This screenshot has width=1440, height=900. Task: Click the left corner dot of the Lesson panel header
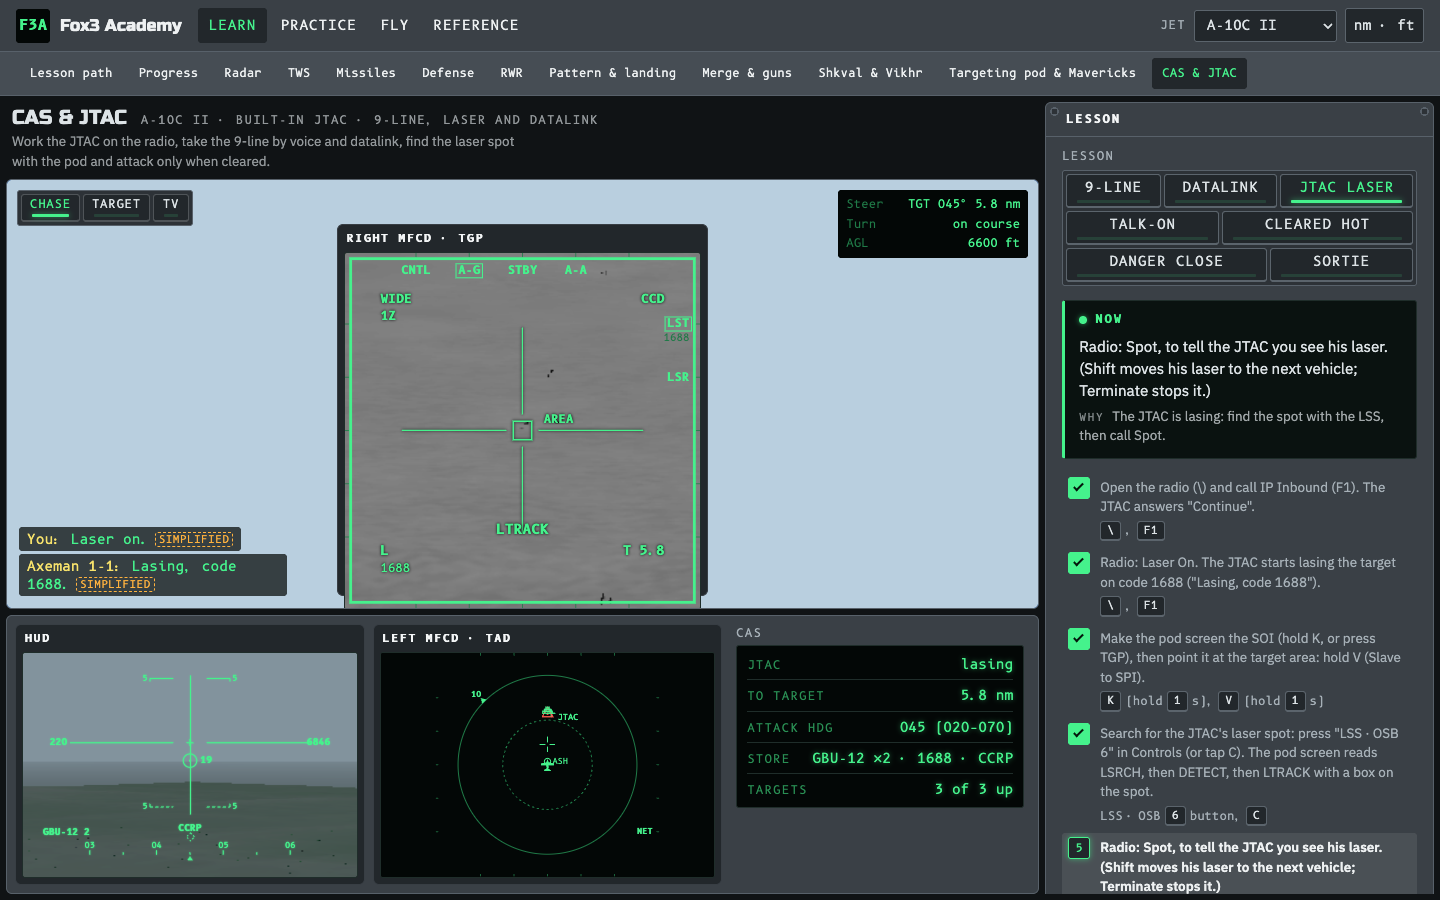[x=1054, y=111]
